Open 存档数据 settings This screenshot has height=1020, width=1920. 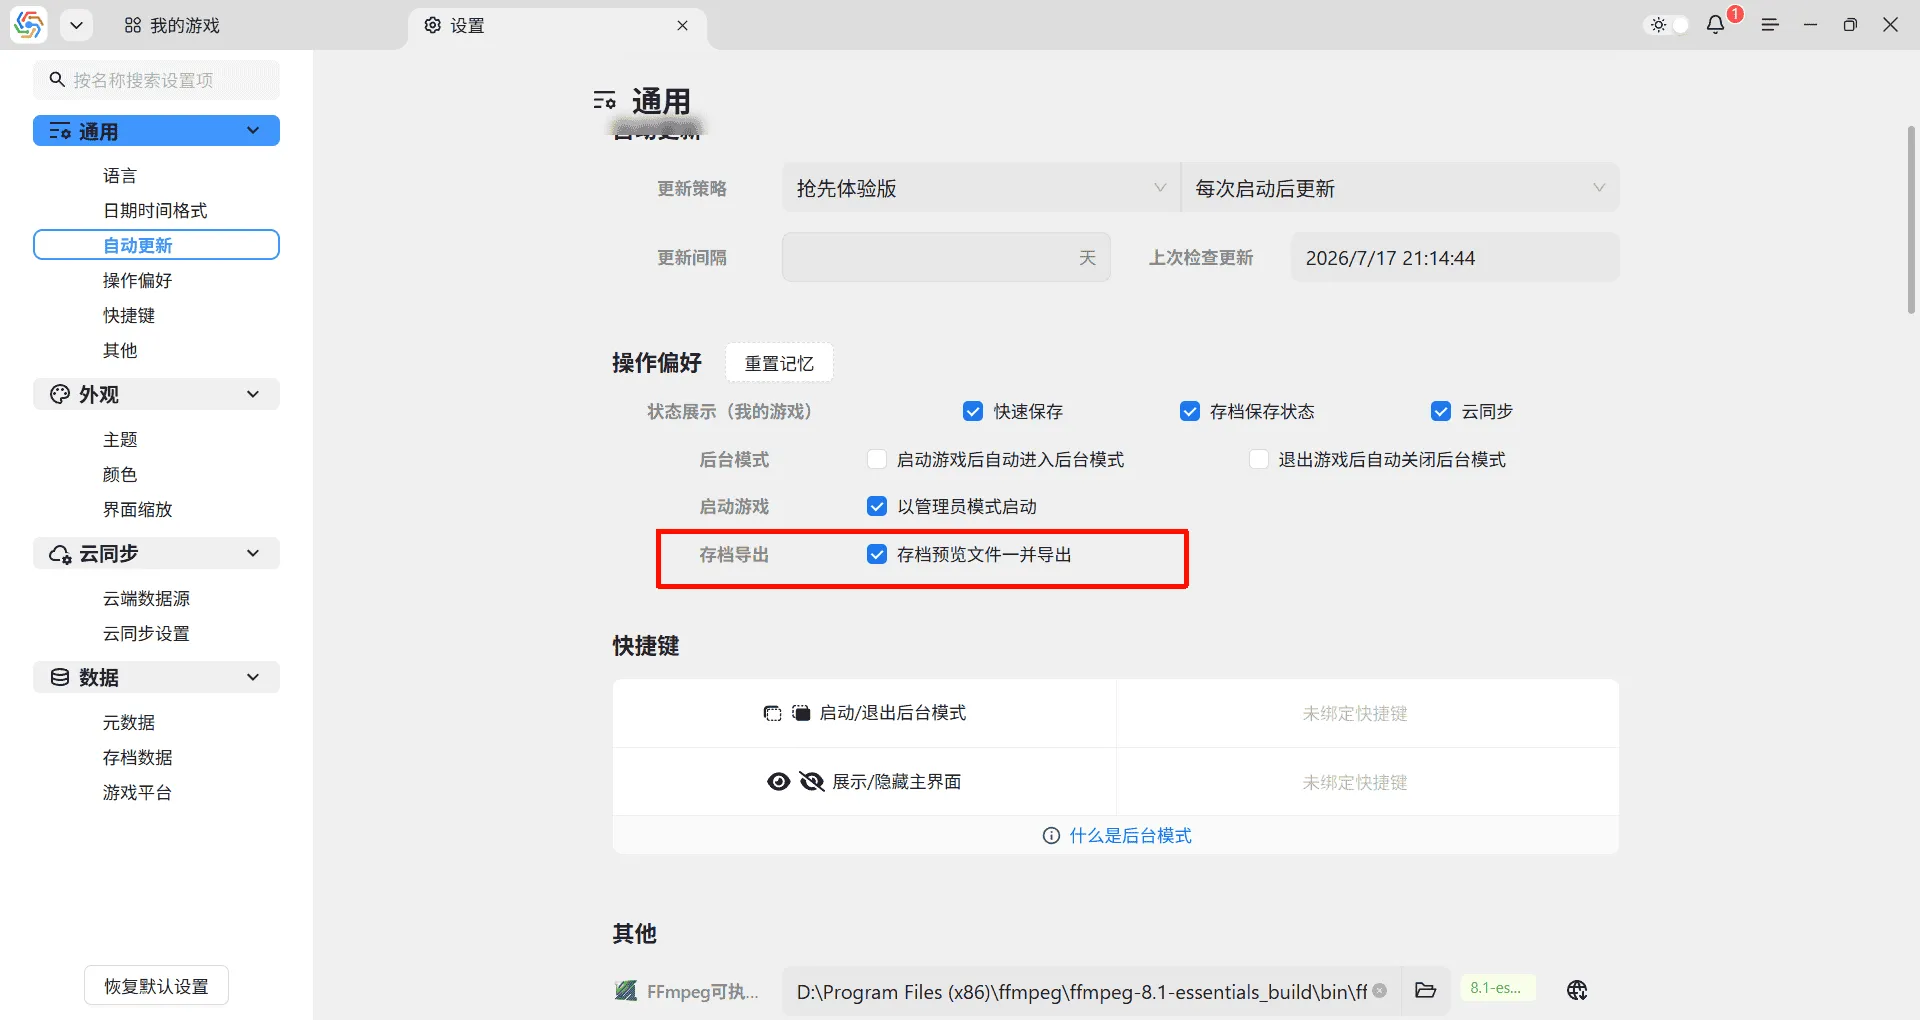click(137, 757)
